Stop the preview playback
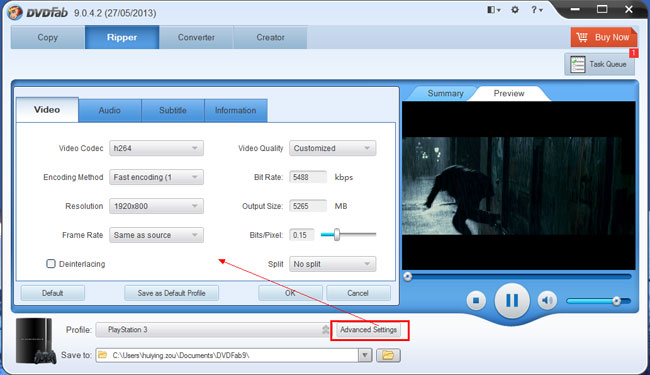The image size is (650, 375). pyautogui.click(x=476, y=300)
